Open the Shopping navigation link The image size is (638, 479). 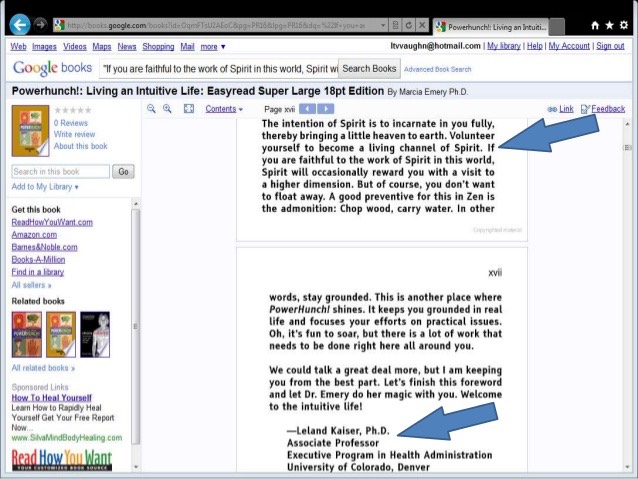point(158,47)
